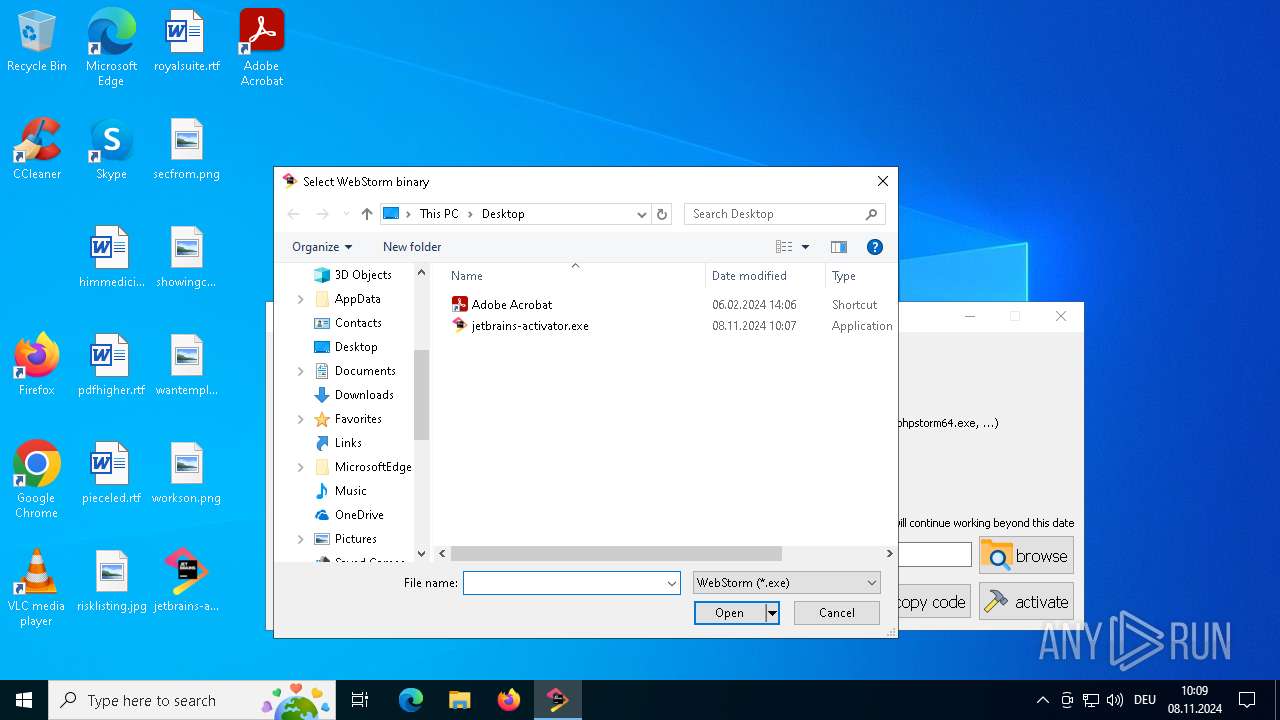Screen dimensions: 1280x720
Task: Open Firefox desktop shortcut
Action: 37,366
